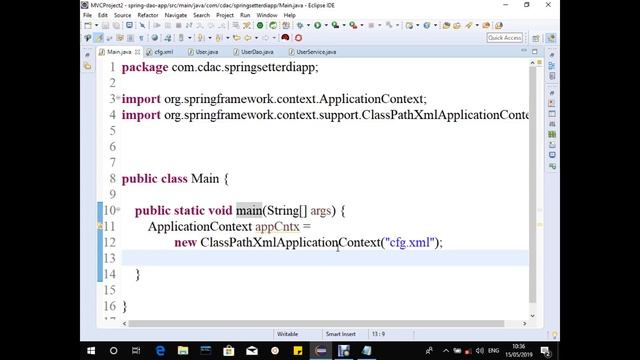Click the green Spring Boot dashboard icon
This screenshot has width=640, height=360.
[260, 25]
